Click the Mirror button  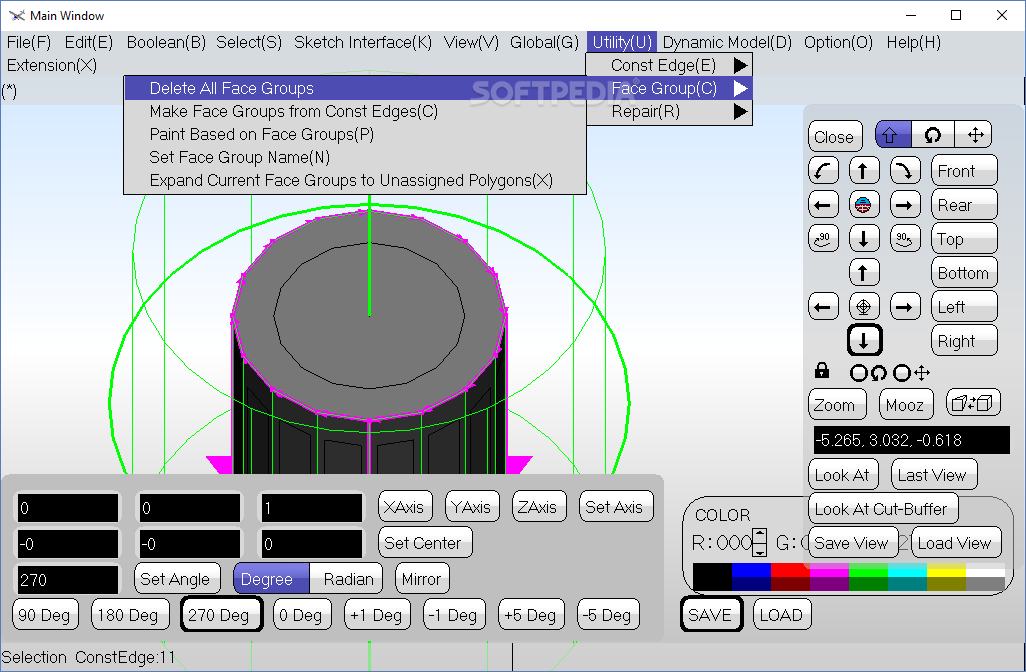pos(422,578)
